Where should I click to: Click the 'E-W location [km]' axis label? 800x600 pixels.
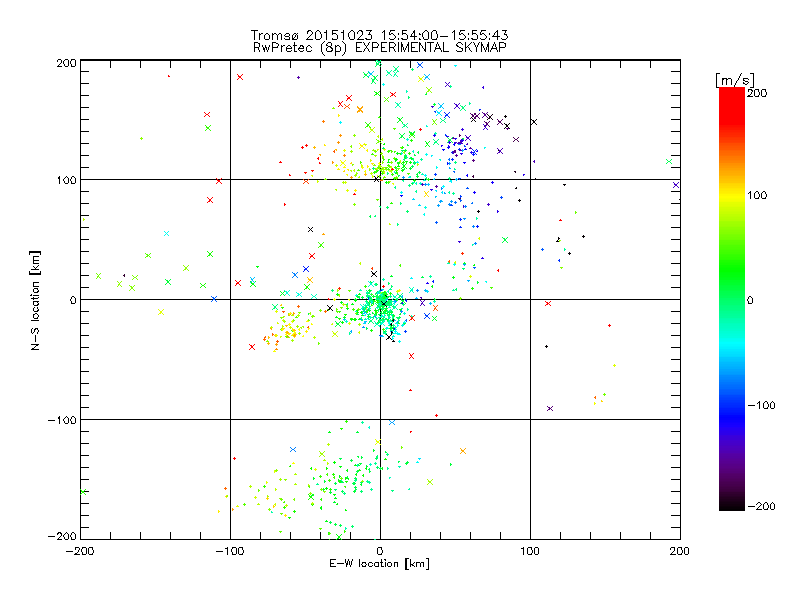(380, 564)
